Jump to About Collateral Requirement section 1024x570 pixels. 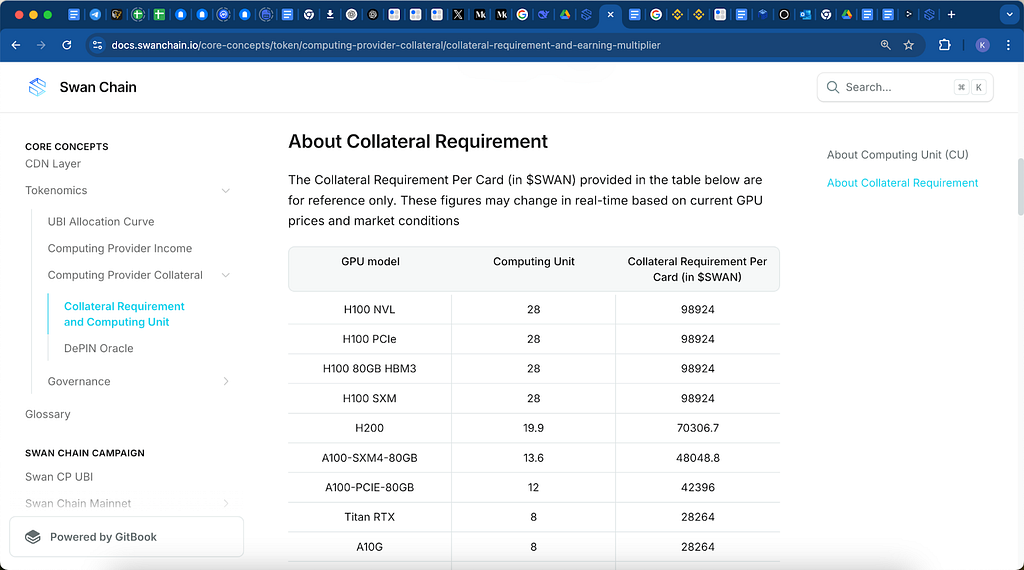click(x=903, y=183)
